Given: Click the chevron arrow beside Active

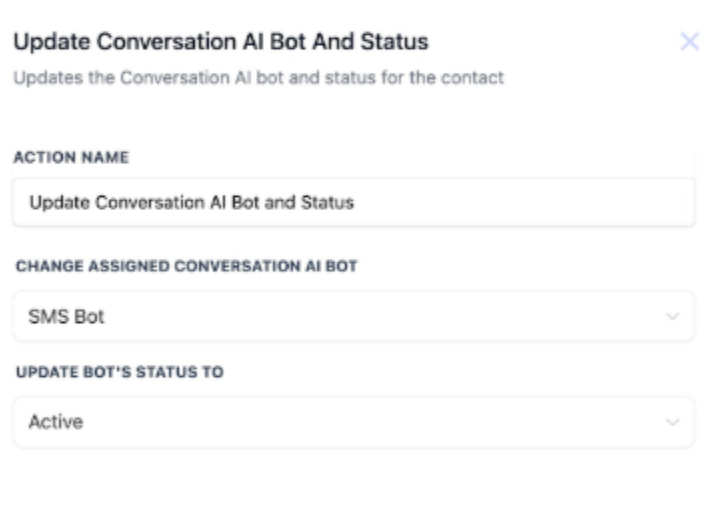Looking at the screenshot, I should (x=672, y=422).
